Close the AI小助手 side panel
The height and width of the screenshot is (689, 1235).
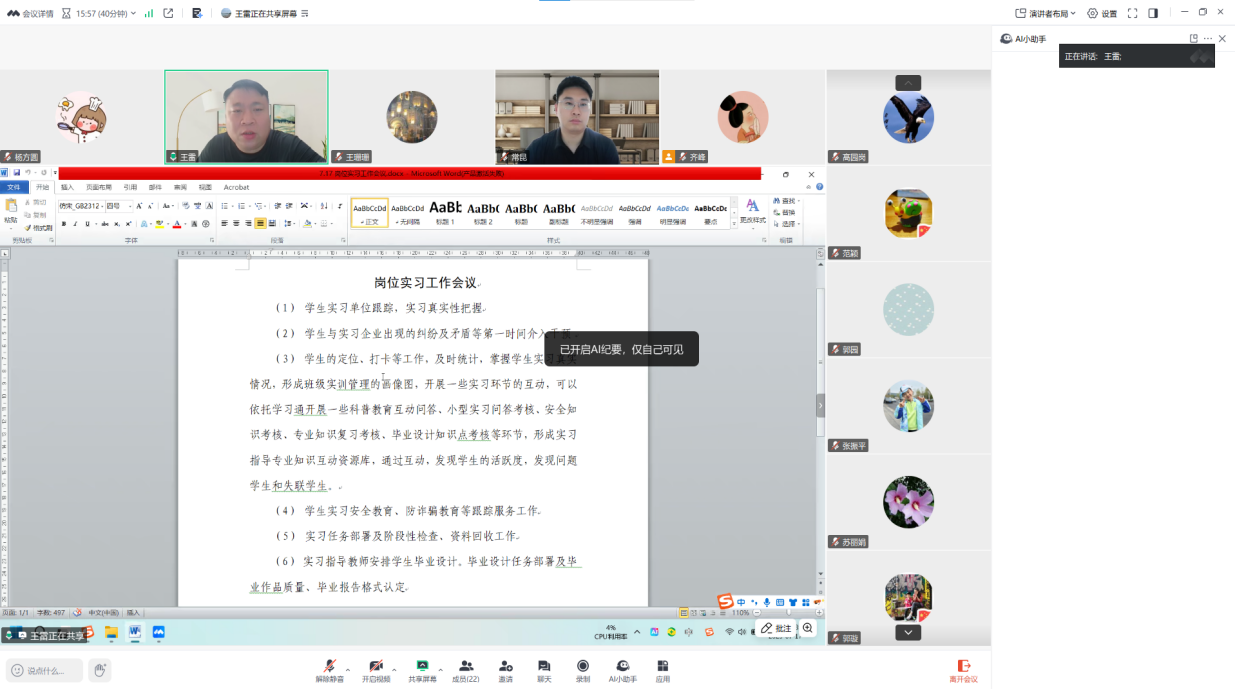coord(1222,39)
